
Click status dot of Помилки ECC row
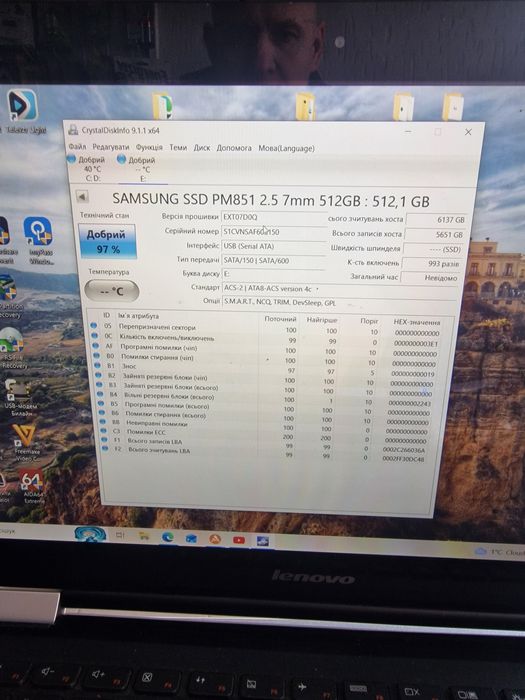coord(104,431)
